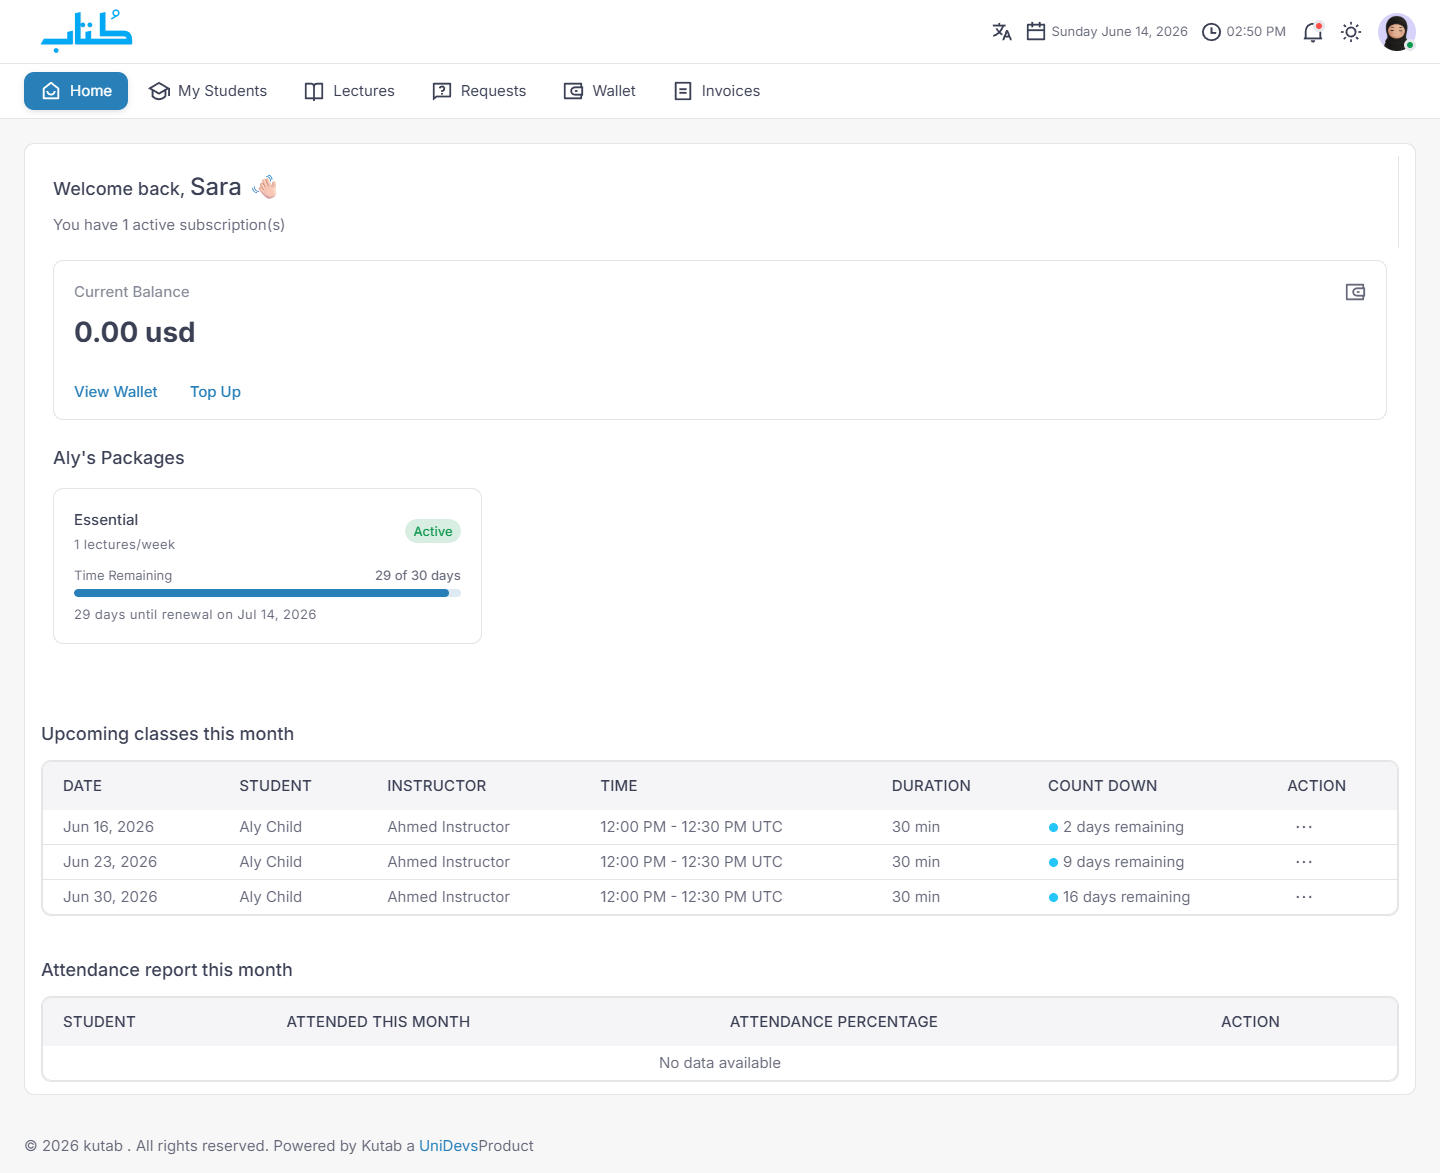
Task: Click the Active status badge
Action: click(x=433, y=531)
